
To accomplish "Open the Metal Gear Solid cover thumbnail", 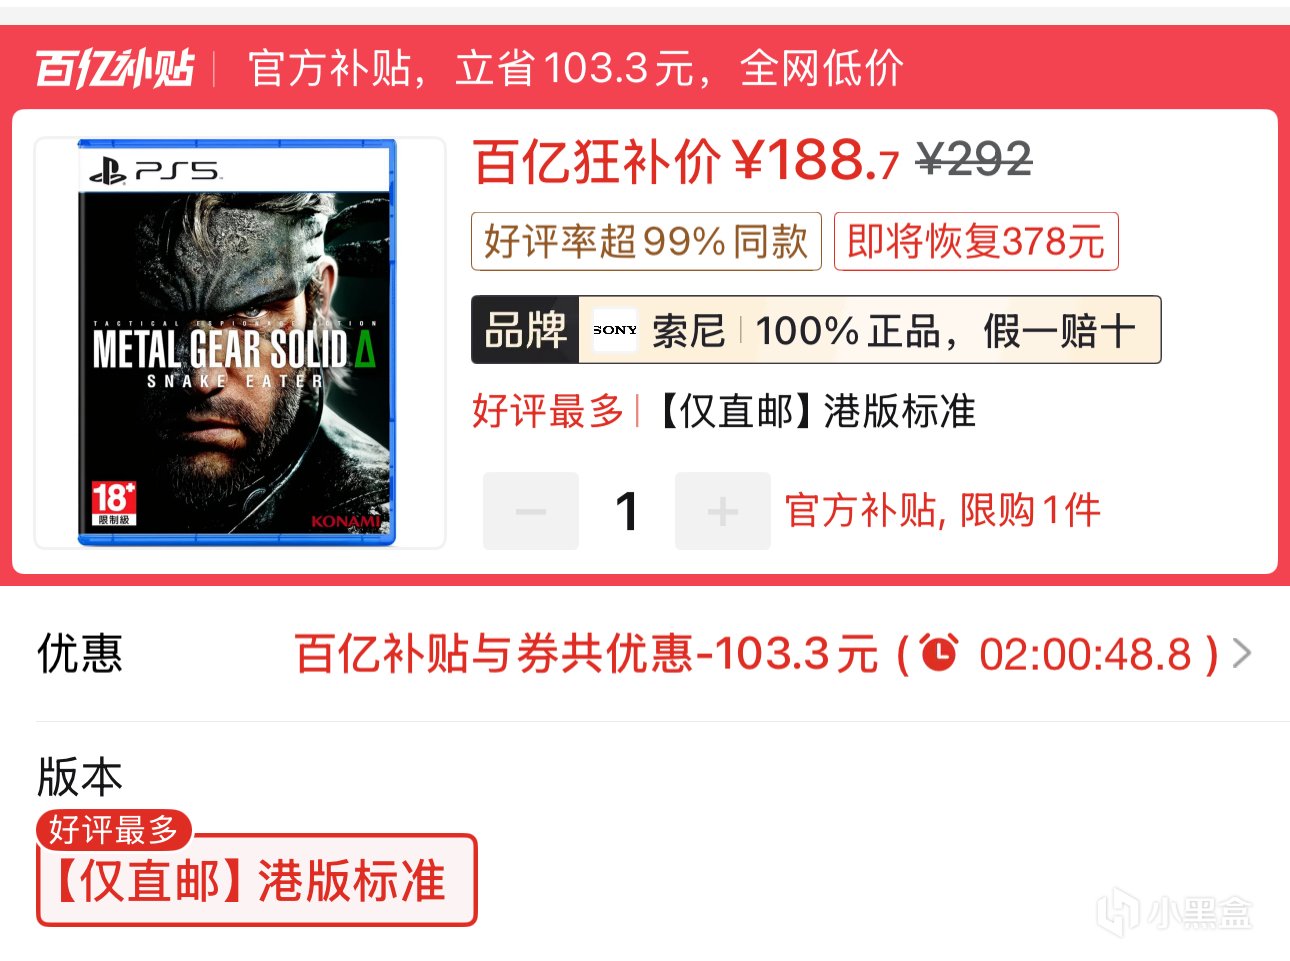I will [240, 343].
